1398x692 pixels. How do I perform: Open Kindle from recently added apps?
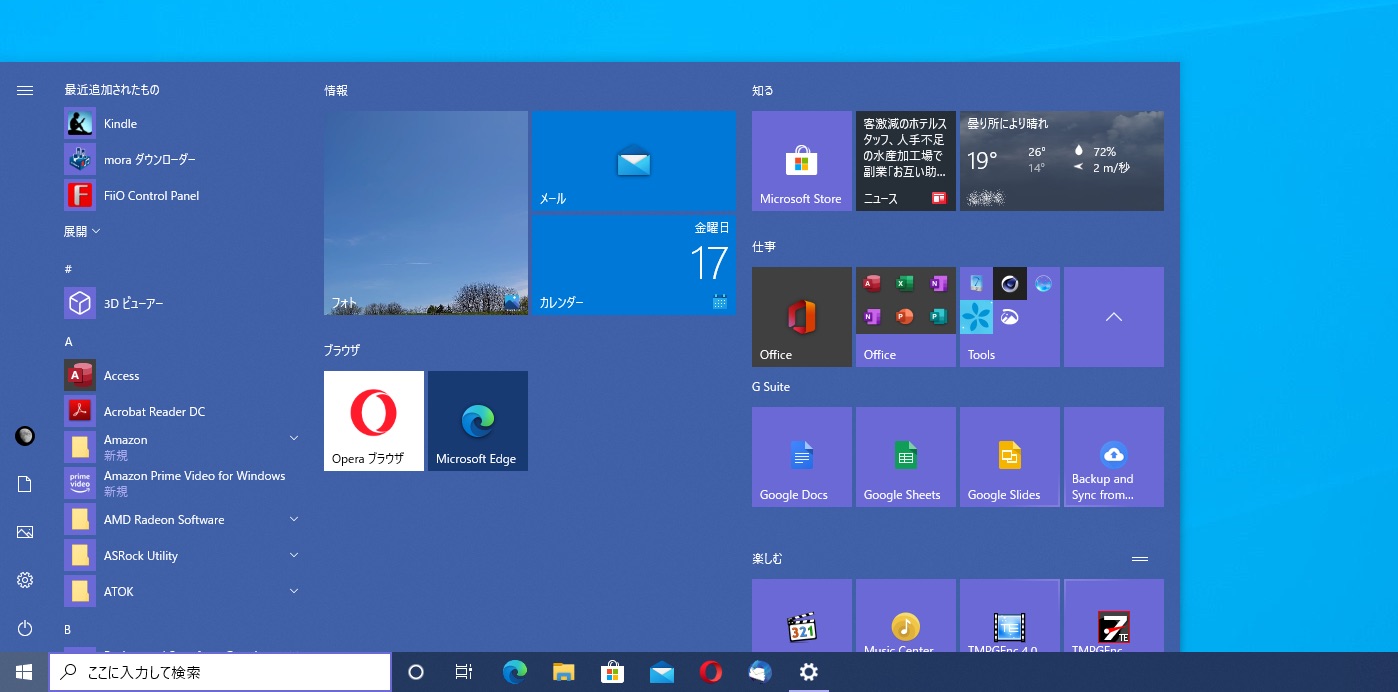(180, 124)
